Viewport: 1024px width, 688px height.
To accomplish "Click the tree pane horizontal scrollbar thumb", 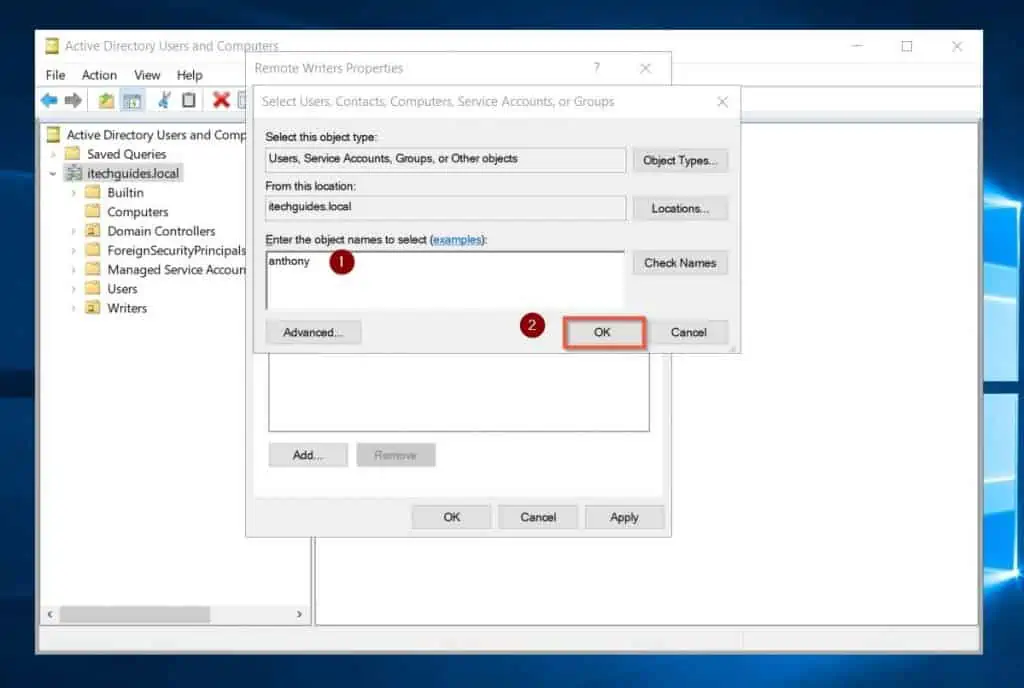I will point(135,614).
